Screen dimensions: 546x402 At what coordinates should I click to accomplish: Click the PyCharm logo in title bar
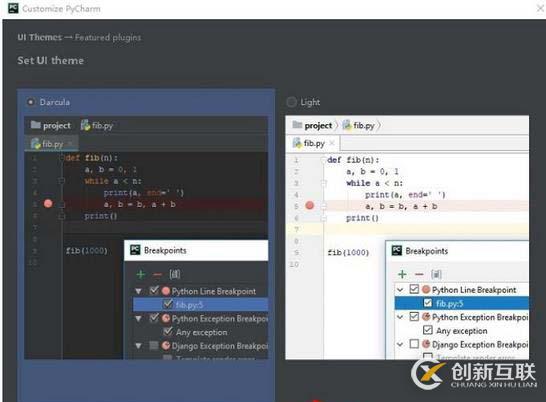tap(13, 8)
